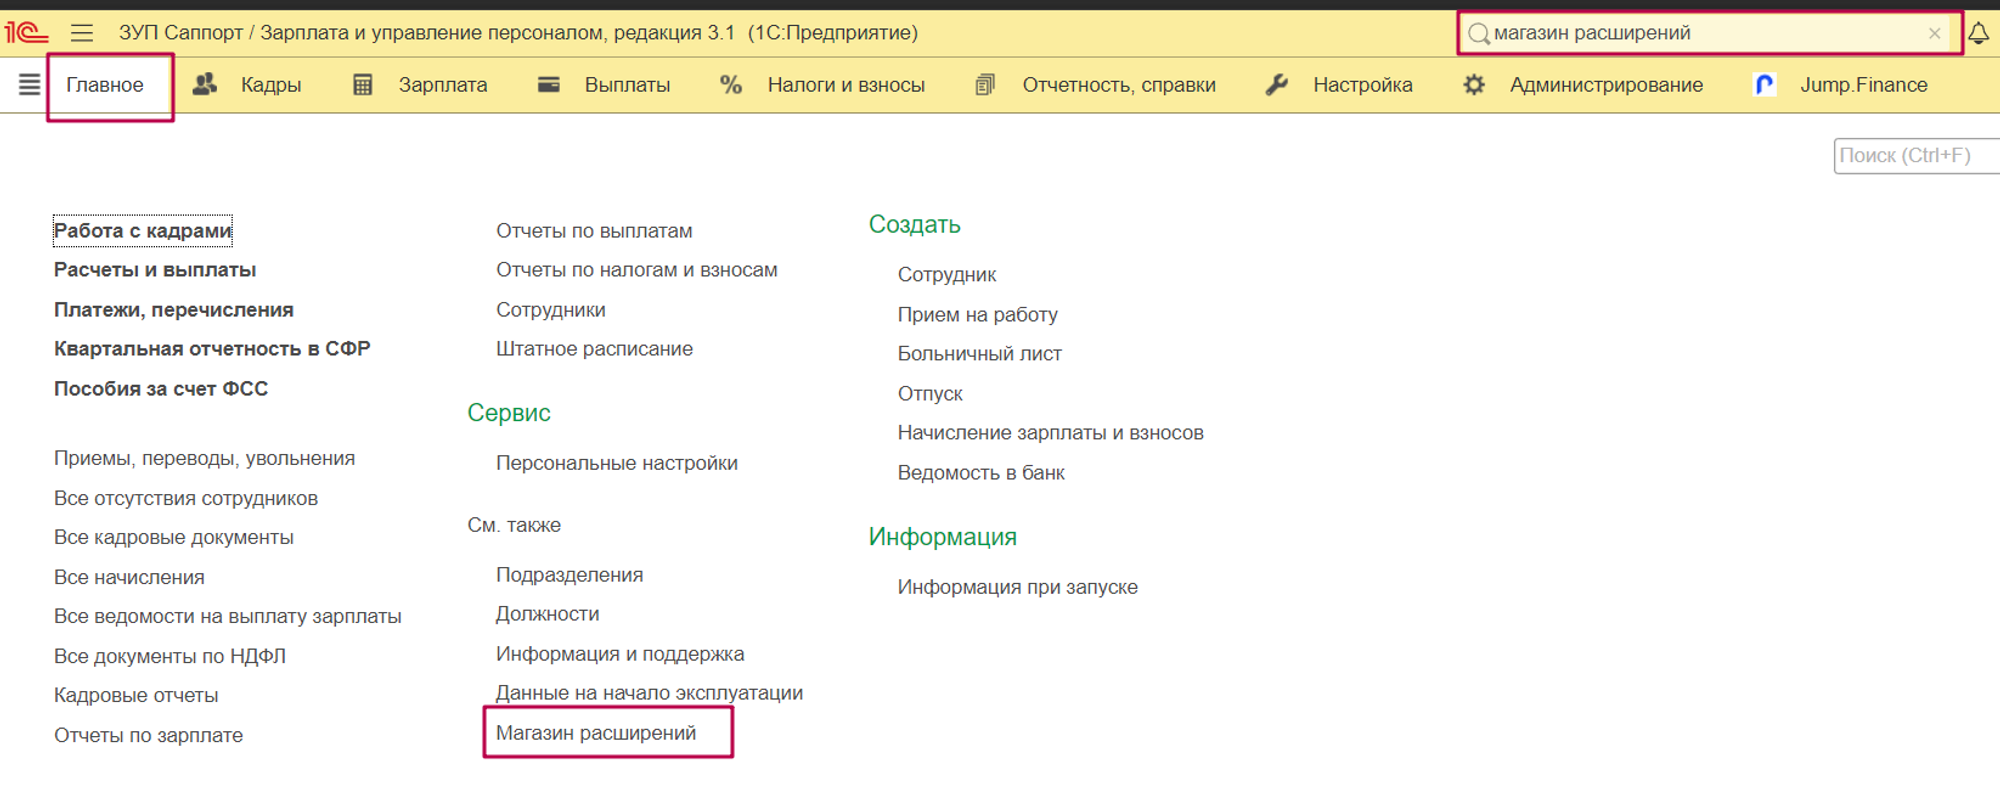Click the global search box
The width and height of the screenshot is (2000, 794).
point(1700,33)
